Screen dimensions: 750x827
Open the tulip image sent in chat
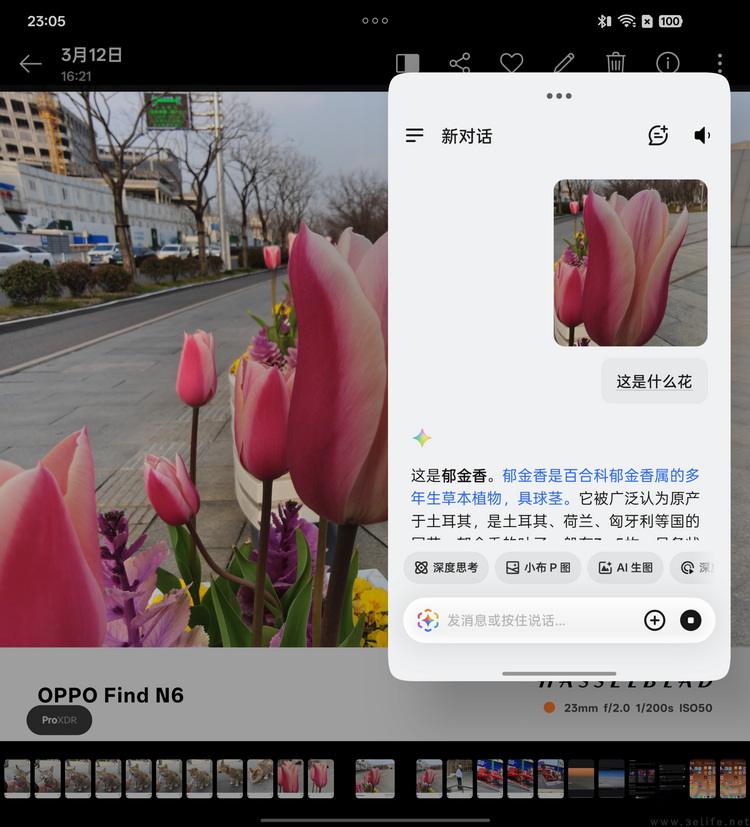[630, 262]
